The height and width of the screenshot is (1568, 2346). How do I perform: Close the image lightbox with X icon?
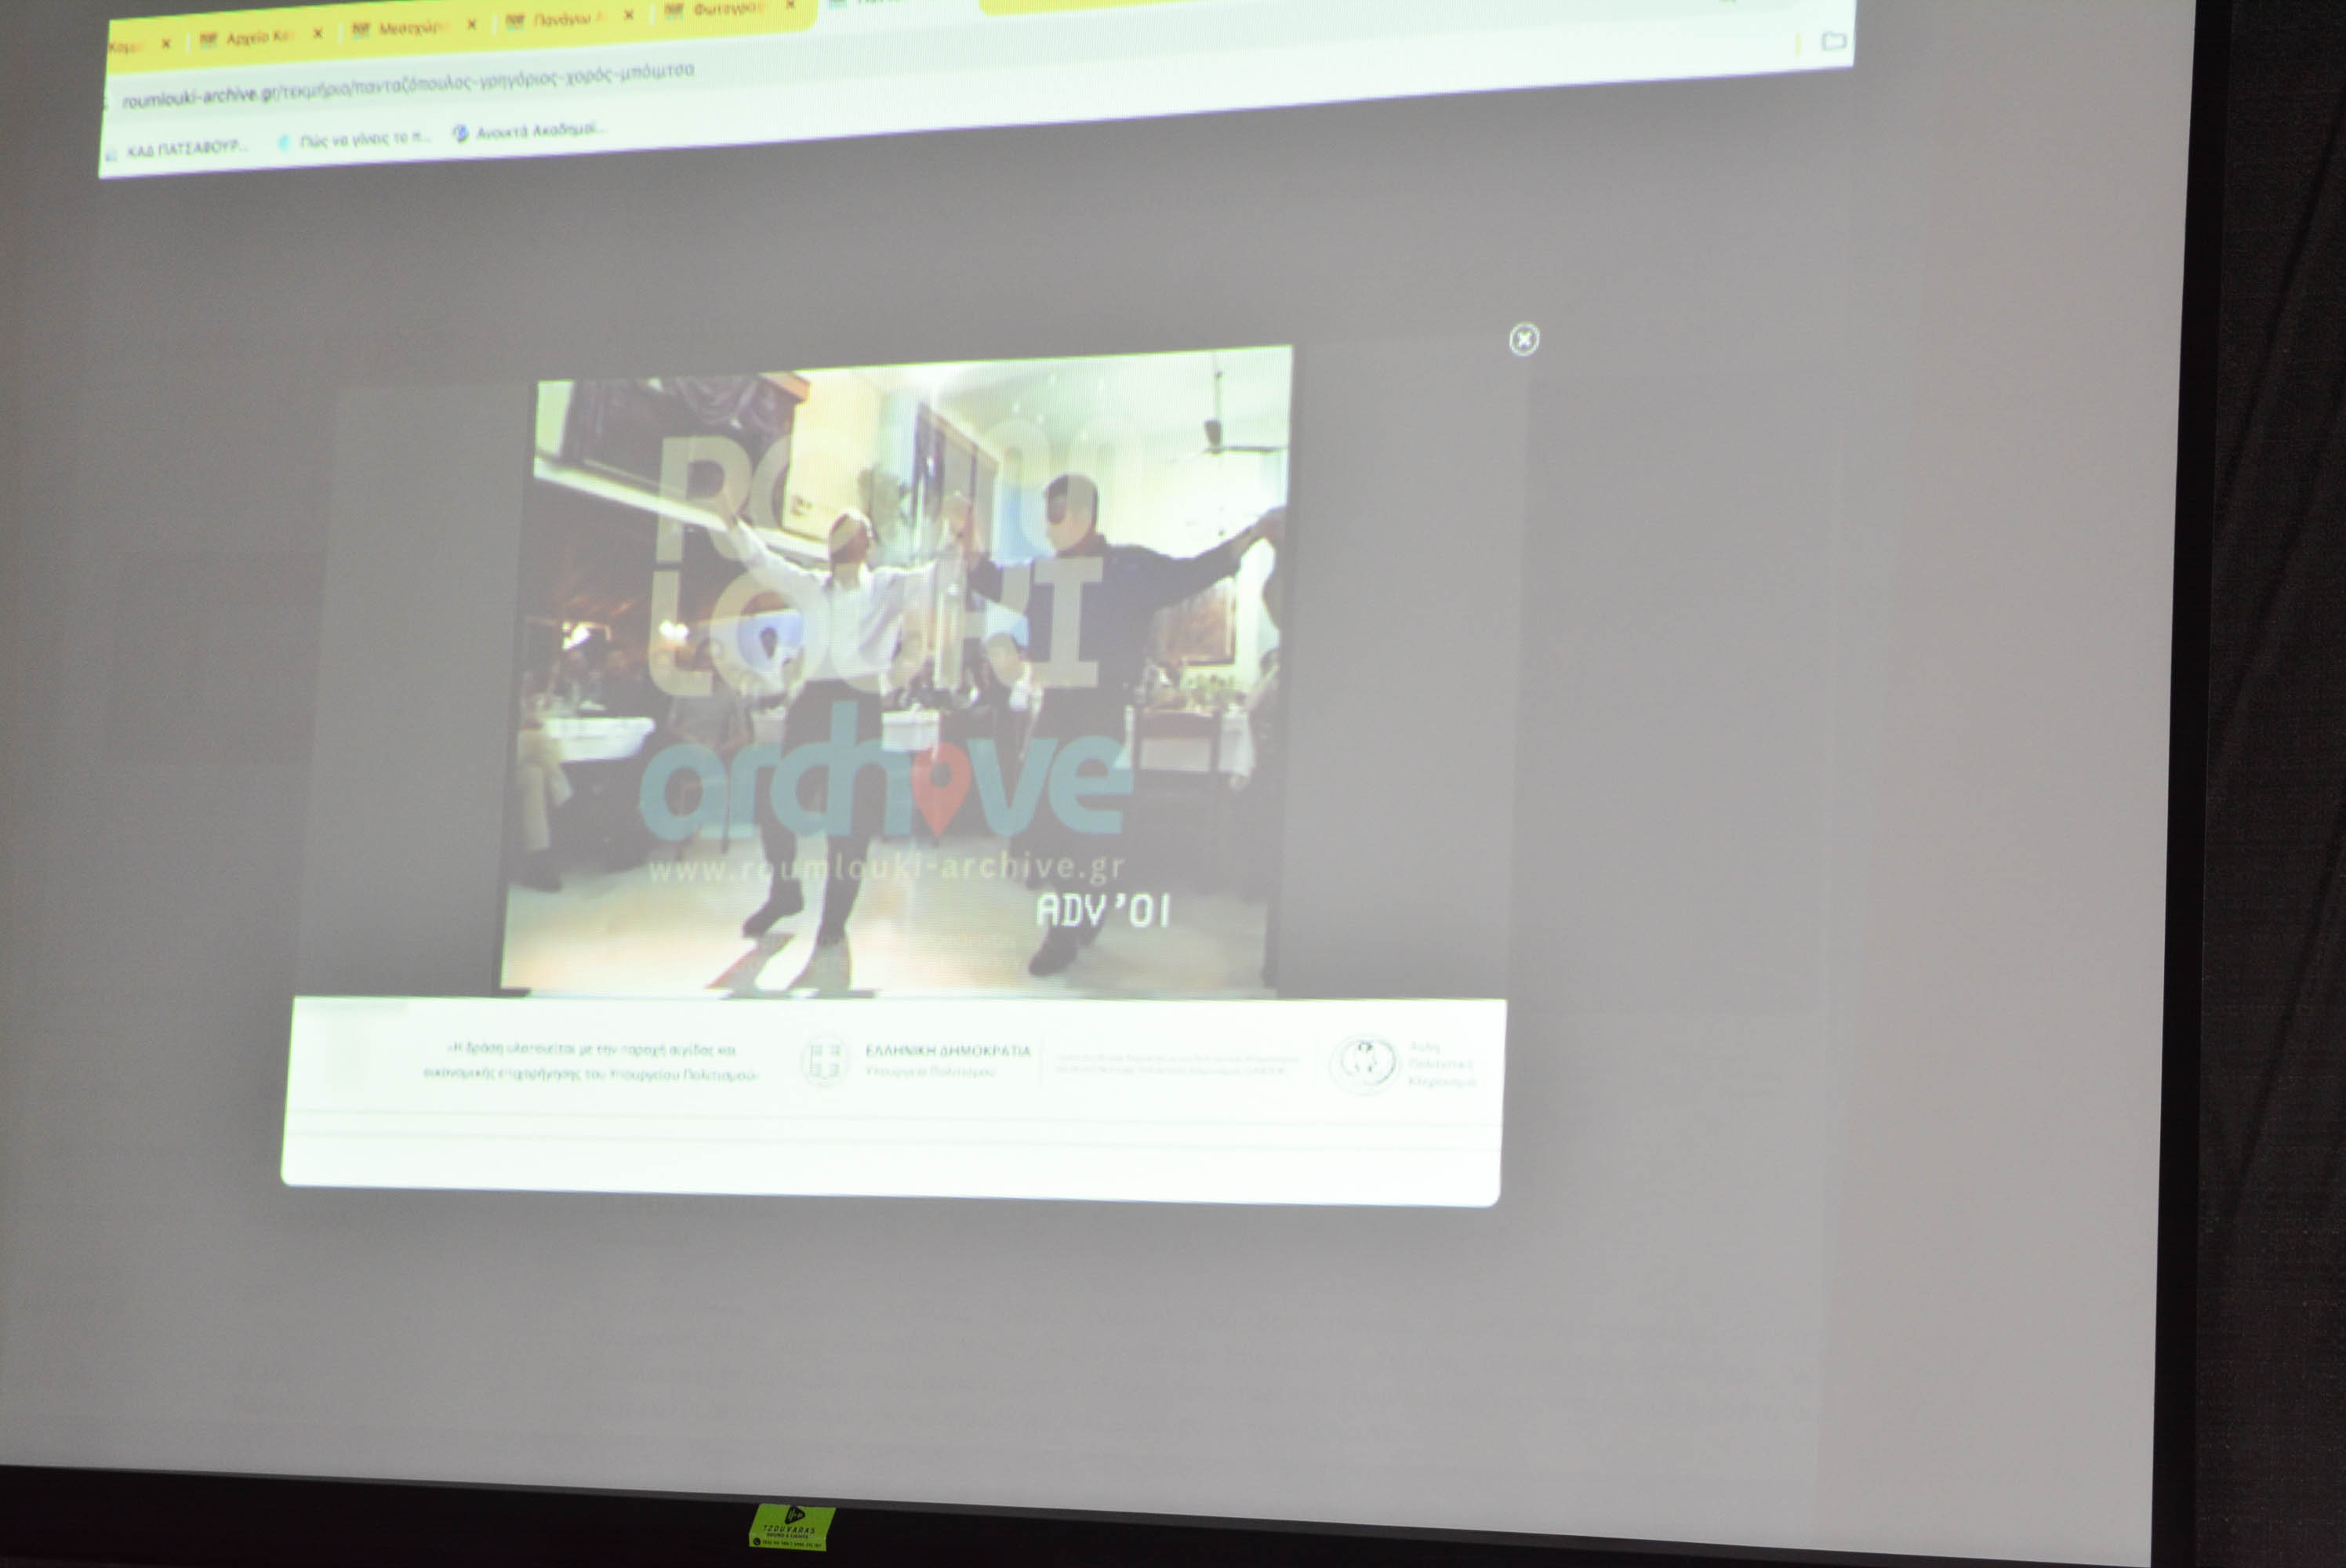[x=1523, y=340]
